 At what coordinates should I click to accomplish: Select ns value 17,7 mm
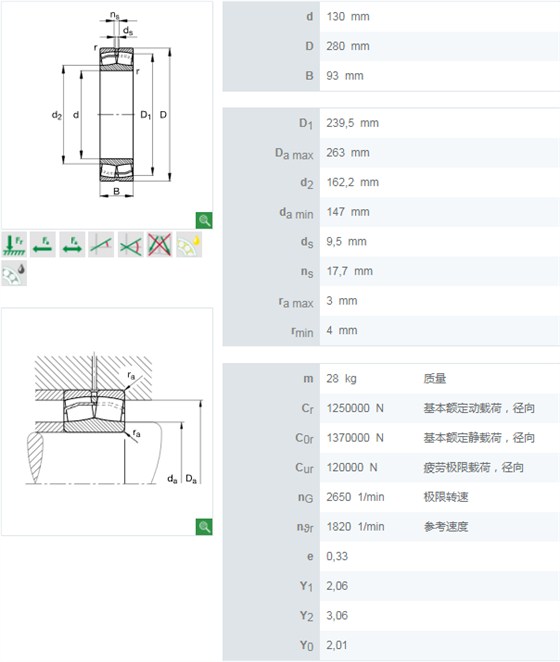[x=349, y=271]
